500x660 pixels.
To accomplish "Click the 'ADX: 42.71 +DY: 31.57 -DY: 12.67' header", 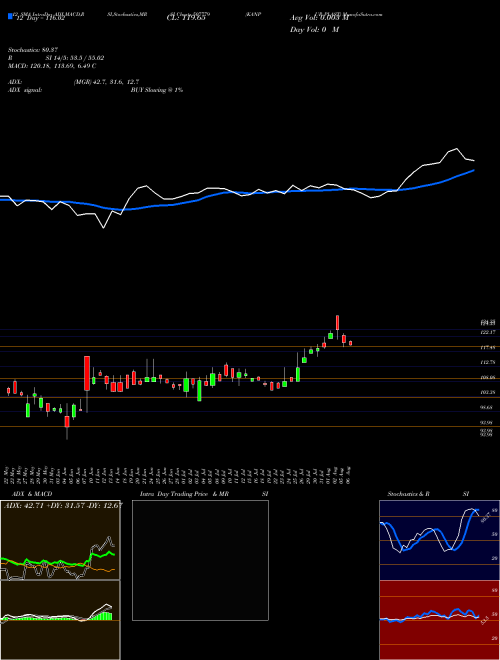I will click(x=63, y=505).
